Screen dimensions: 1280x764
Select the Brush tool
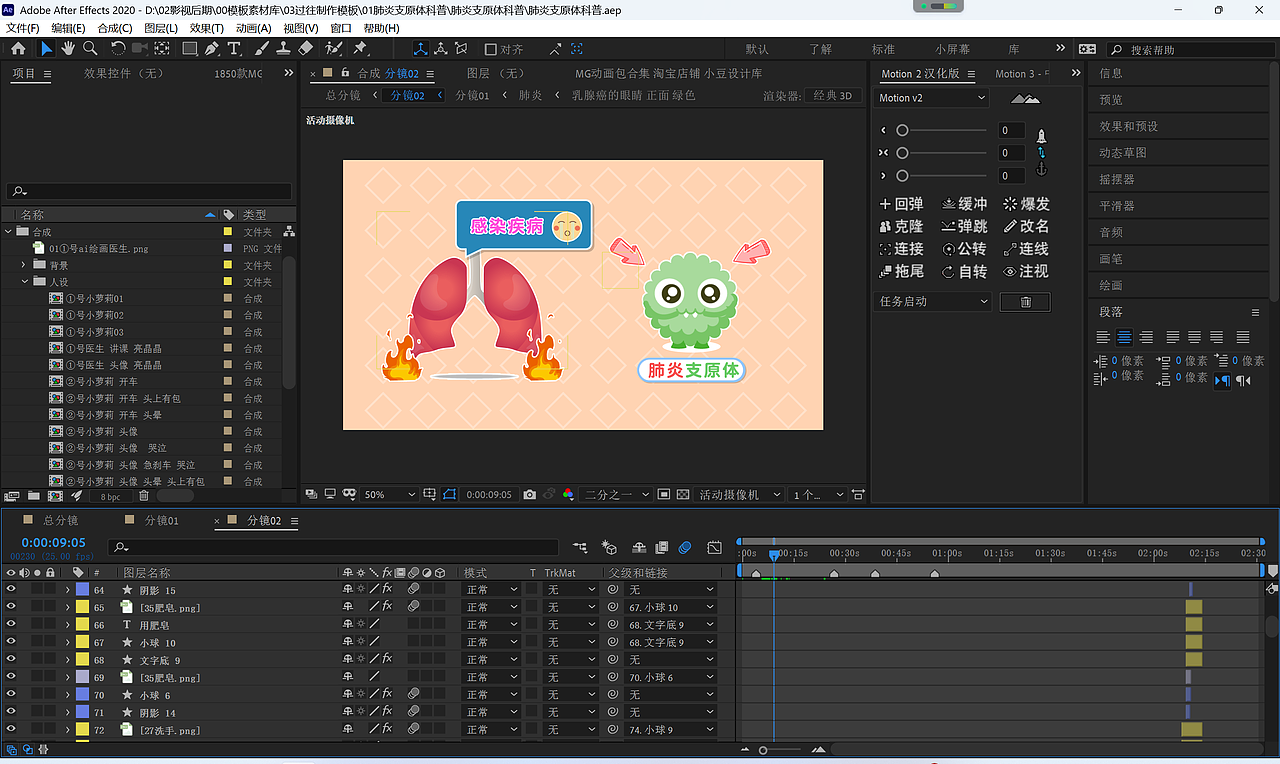coord(261,48)
